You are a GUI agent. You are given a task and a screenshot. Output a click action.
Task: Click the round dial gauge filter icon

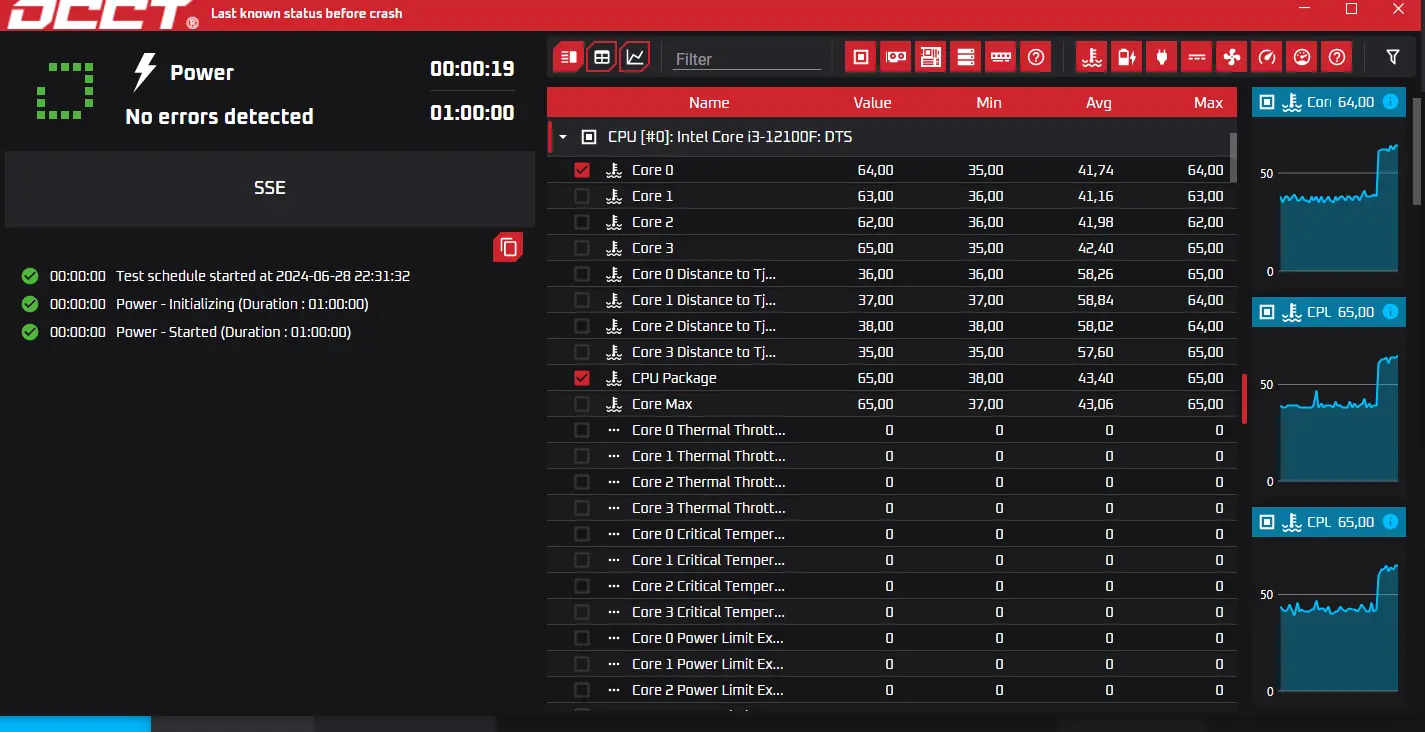coord(1302,57)
